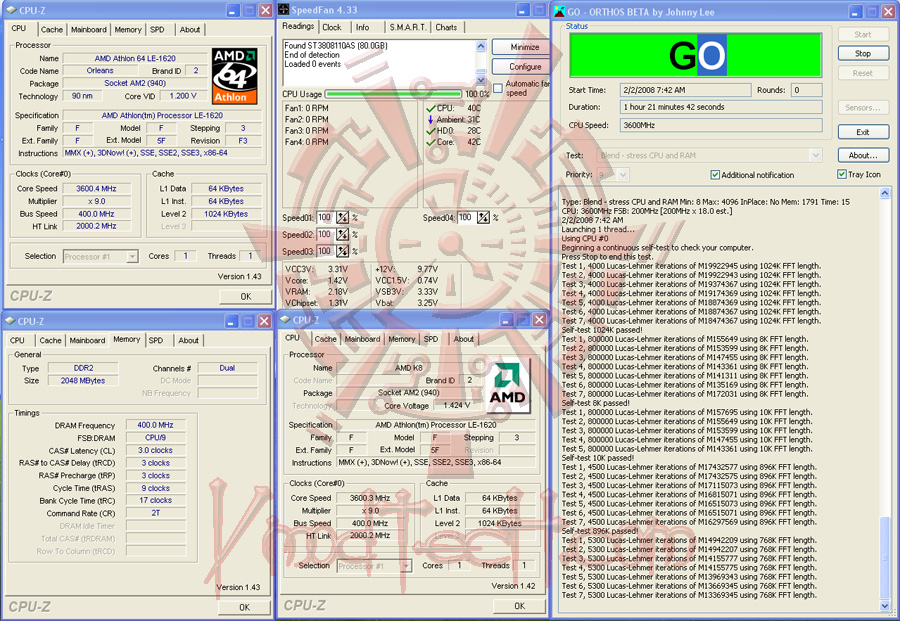Screen dimensions: 900x621
Task: Close the top-left CPU-Z window
Action: click(265, 10)
